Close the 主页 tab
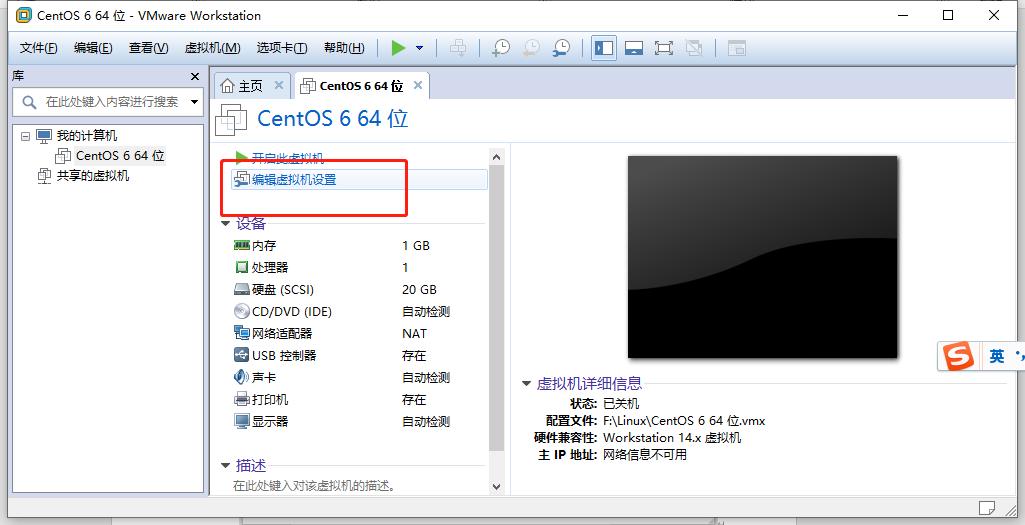Image resolution: width=1025 pixels, height=525 pixels. click(278, 85)
